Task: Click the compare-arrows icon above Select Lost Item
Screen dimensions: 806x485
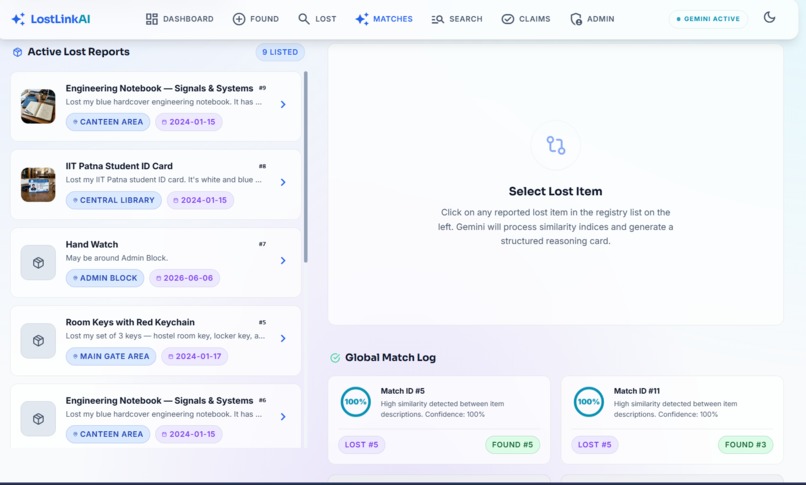Action: [556, 145]
